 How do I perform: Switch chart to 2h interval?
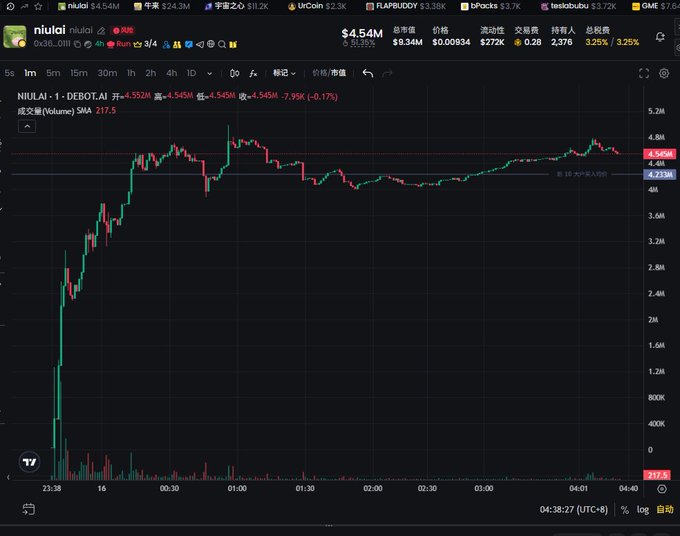150,73
